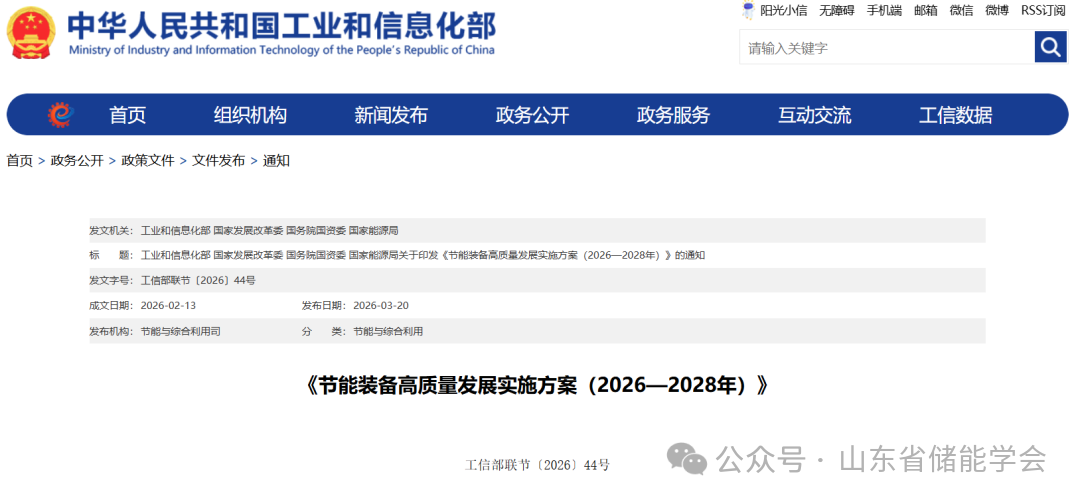Click the English ministry name under the title
The width and height of the screenshot is (1080, 502).
pos(281,50)
